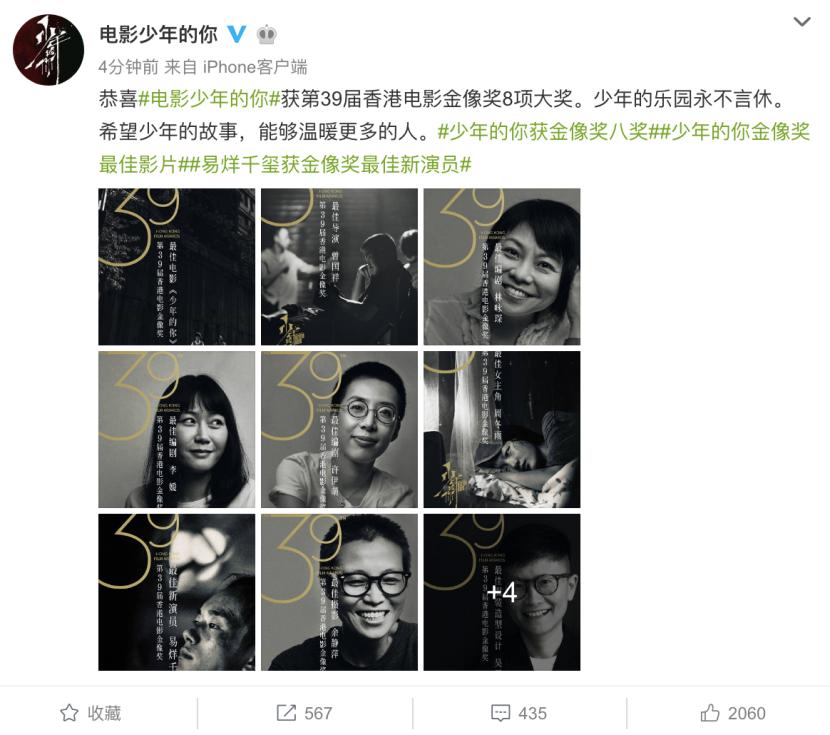This screenshot has height=735, width=830.
Task: Open the 最佳女主角 poster thumbnail
Action: coord(502,430)
